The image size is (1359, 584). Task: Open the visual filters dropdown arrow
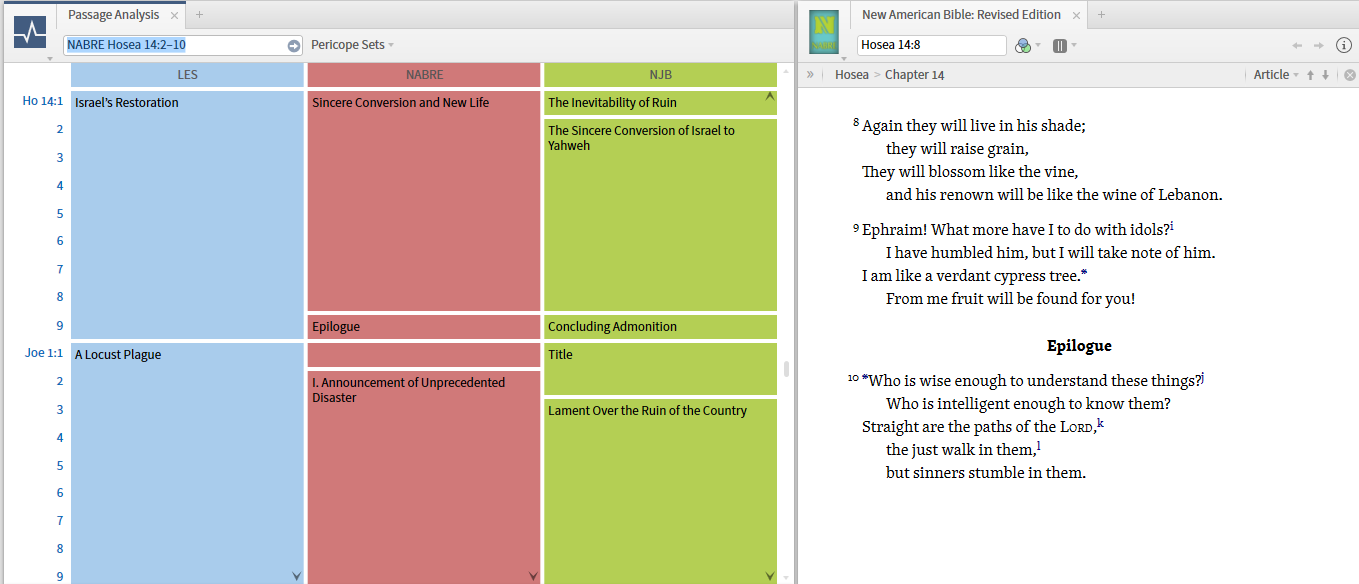pyautogui.click(x=1038, y=45)
